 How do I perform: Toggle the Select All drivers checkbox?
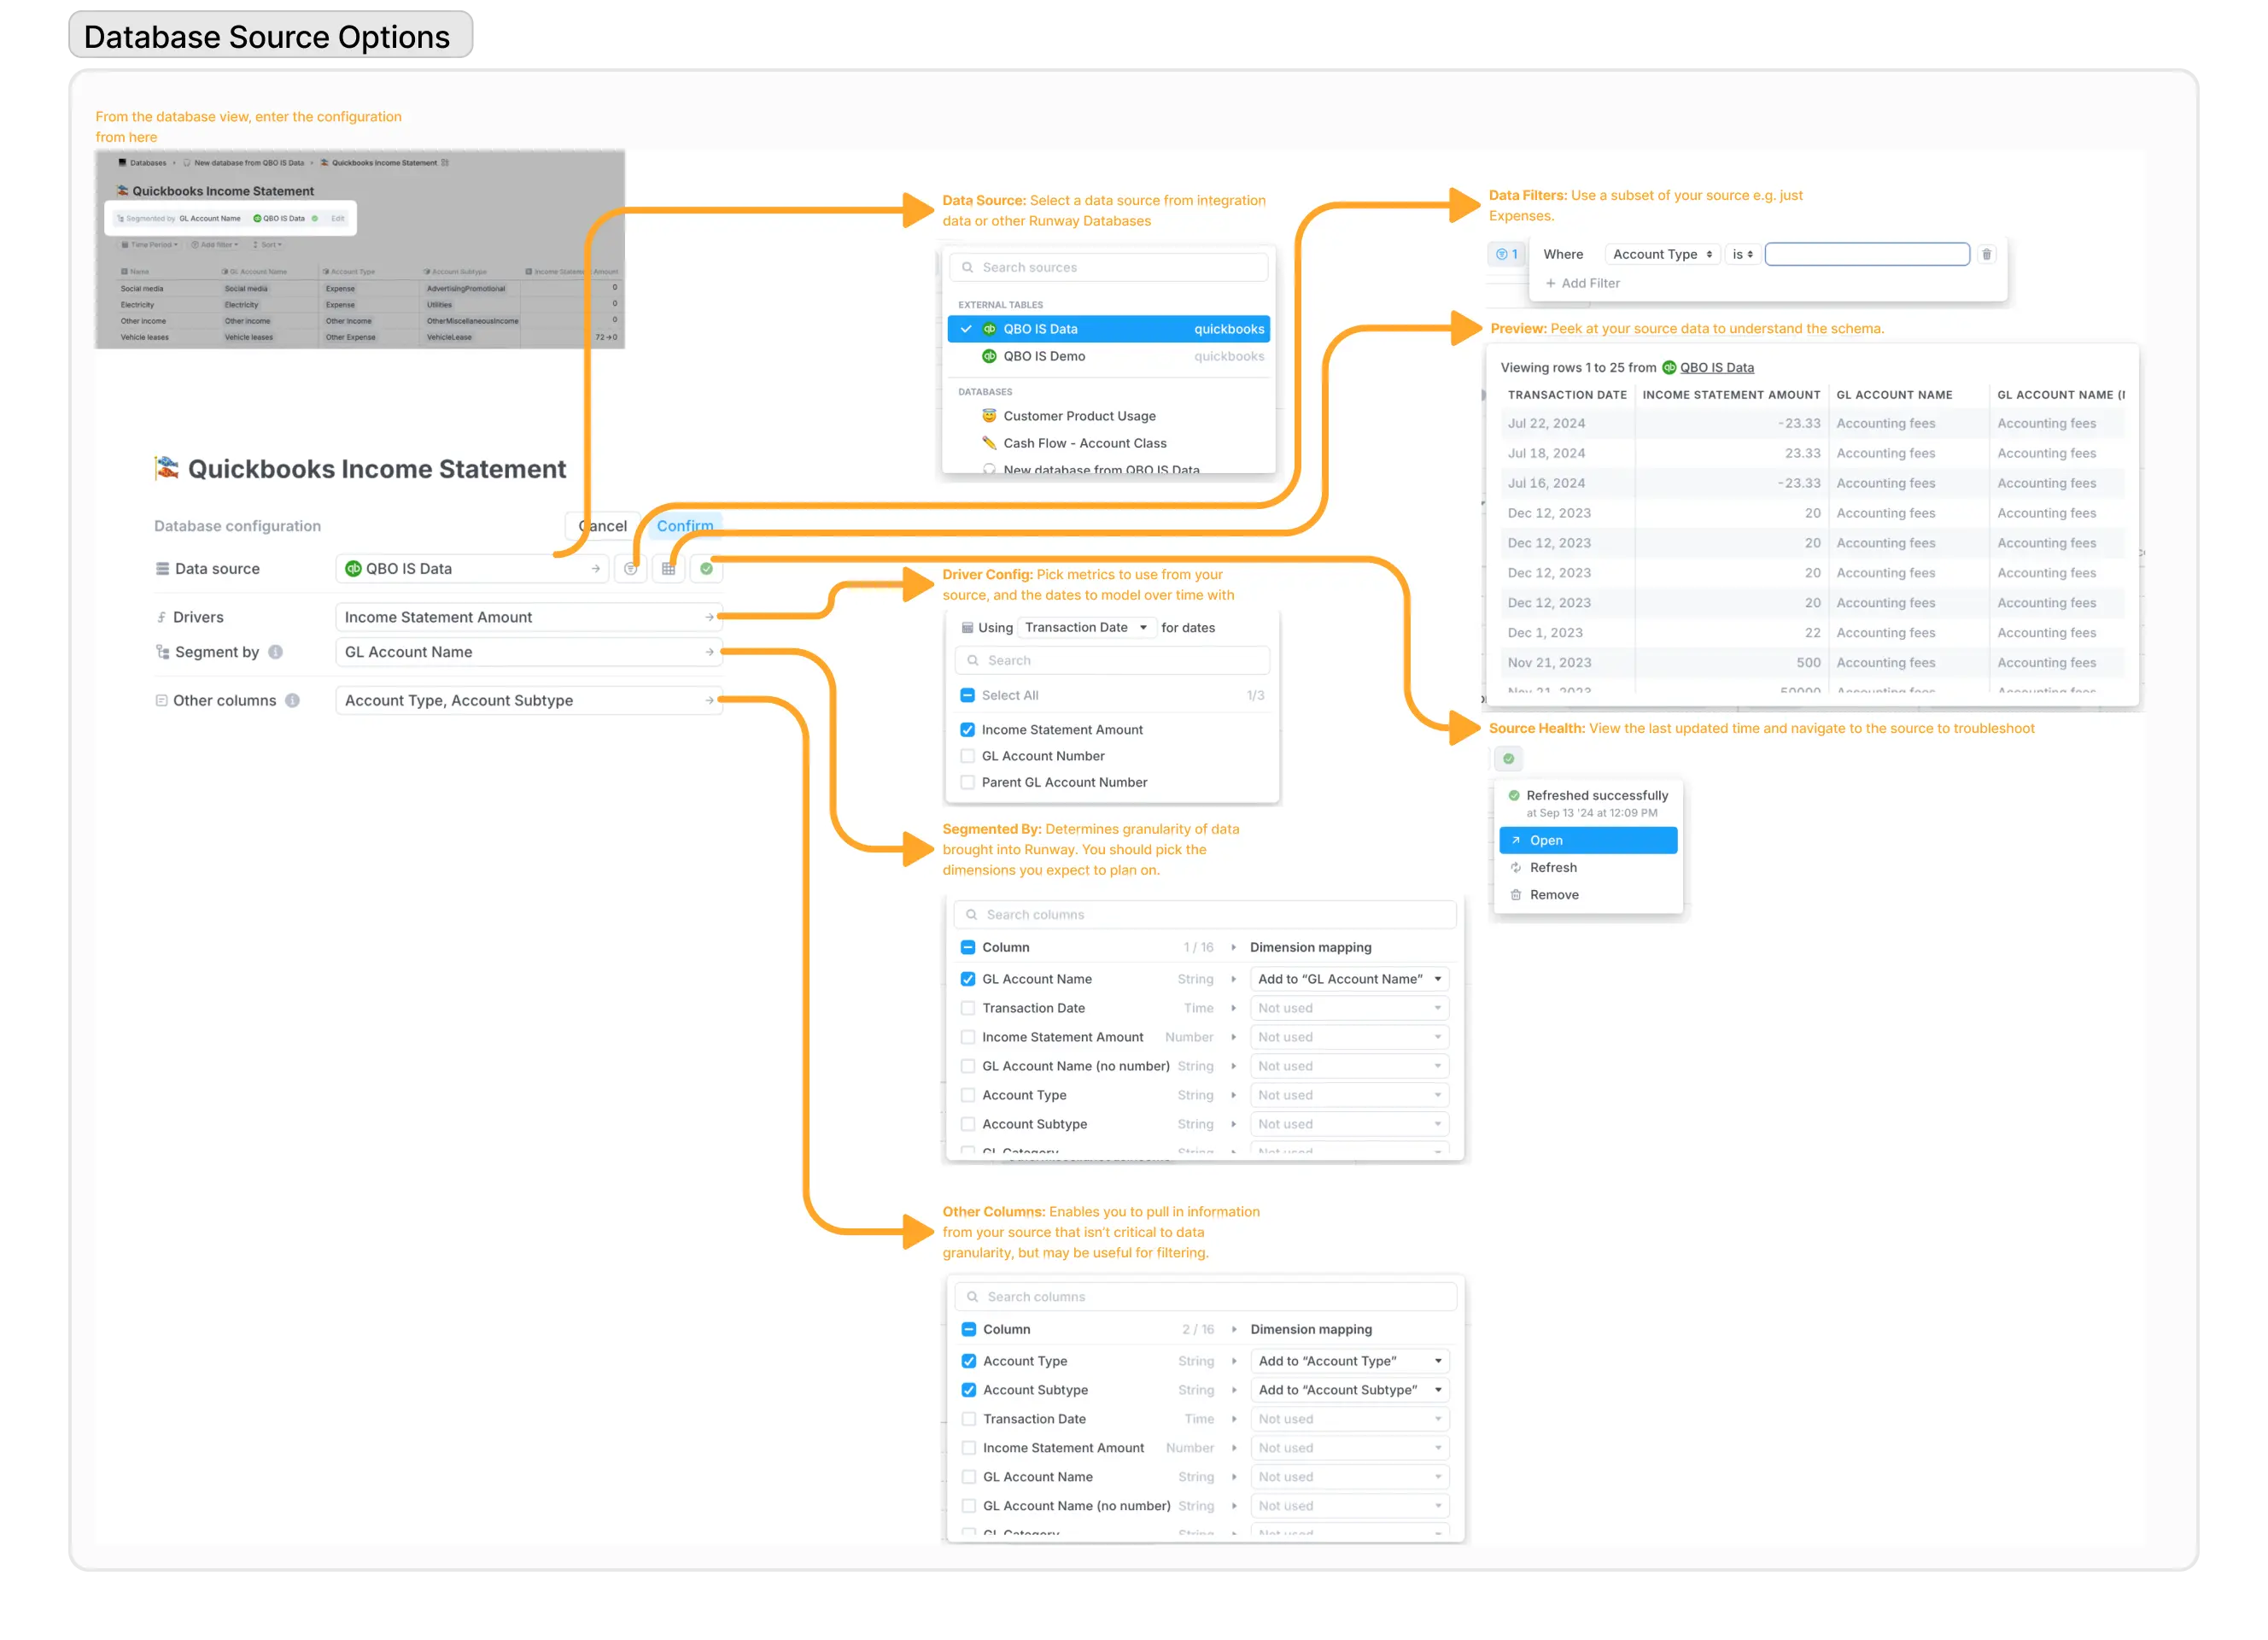click(x=967, y=695)
